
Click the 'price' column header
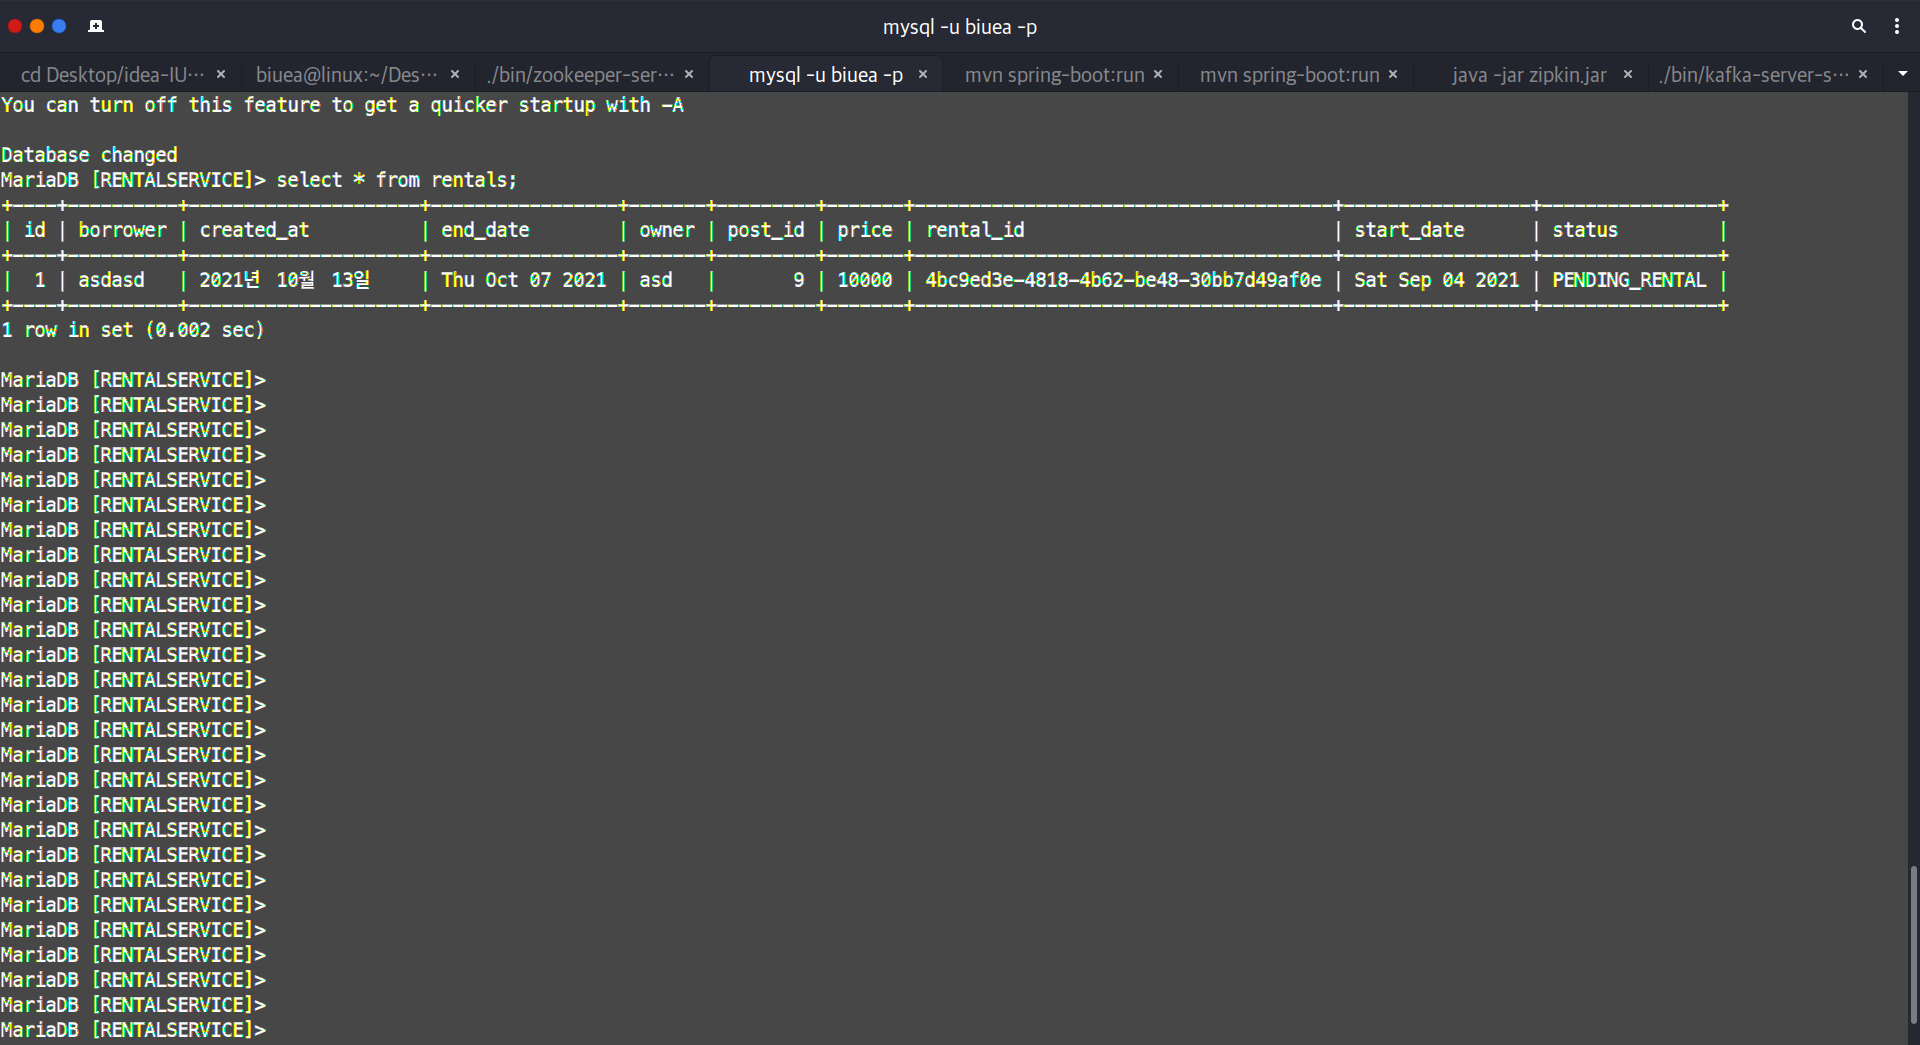(865, 230)
